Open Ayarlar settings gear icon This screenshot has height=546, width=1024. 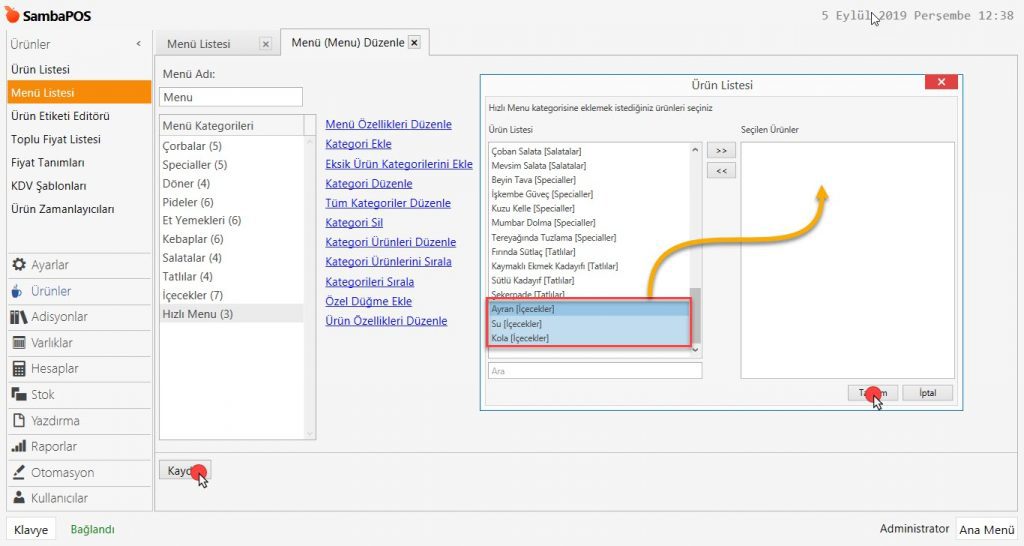(18, 265)
